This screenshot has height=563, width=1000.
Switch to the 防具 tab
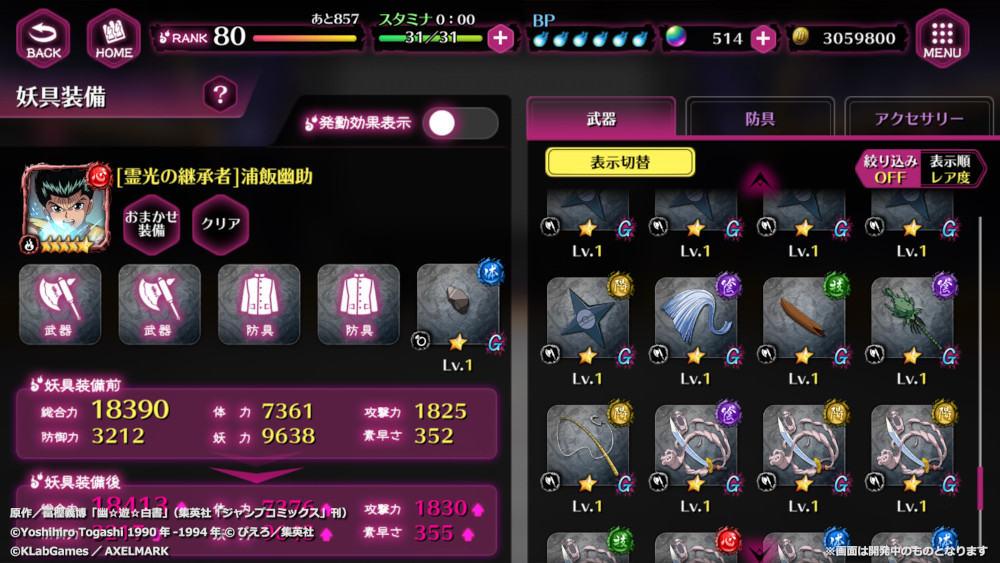(760, 118)
